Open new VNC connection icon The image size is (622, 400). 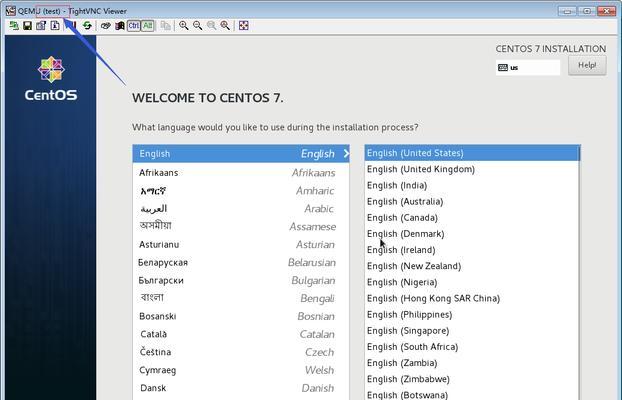tap(14, 26)
